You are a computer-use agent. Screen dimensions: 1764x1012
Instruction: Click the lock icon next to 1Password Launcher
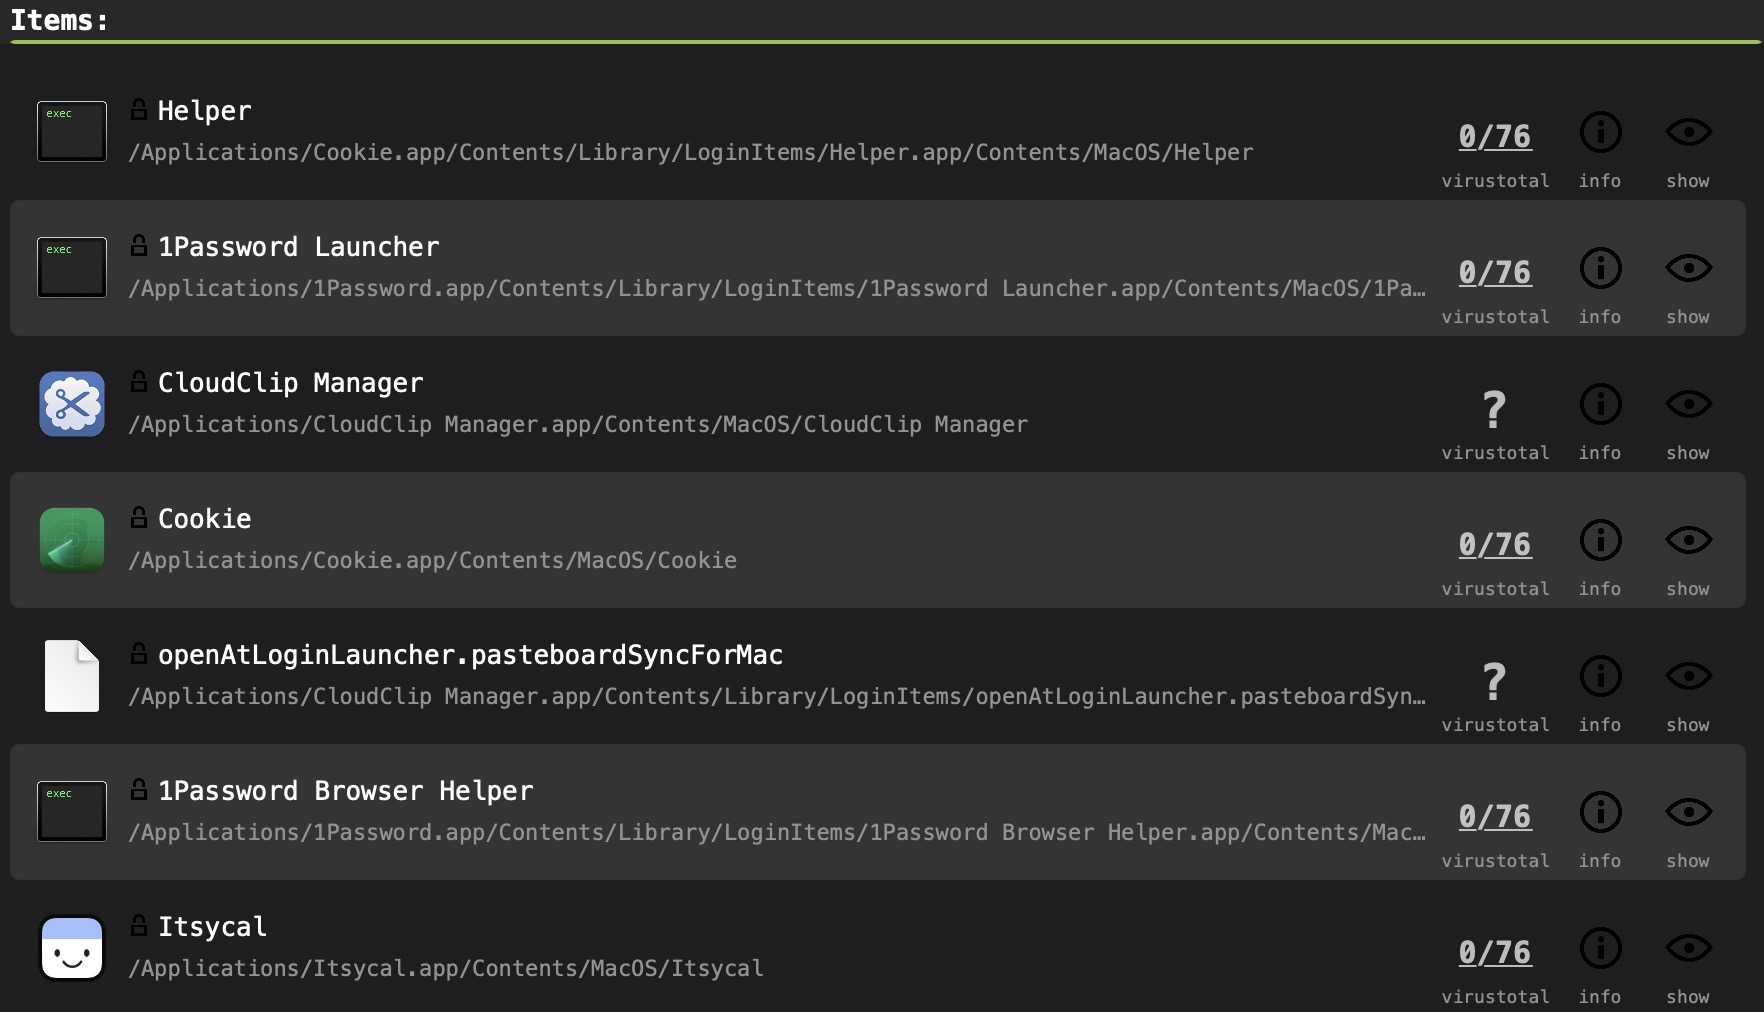(139, 245)
